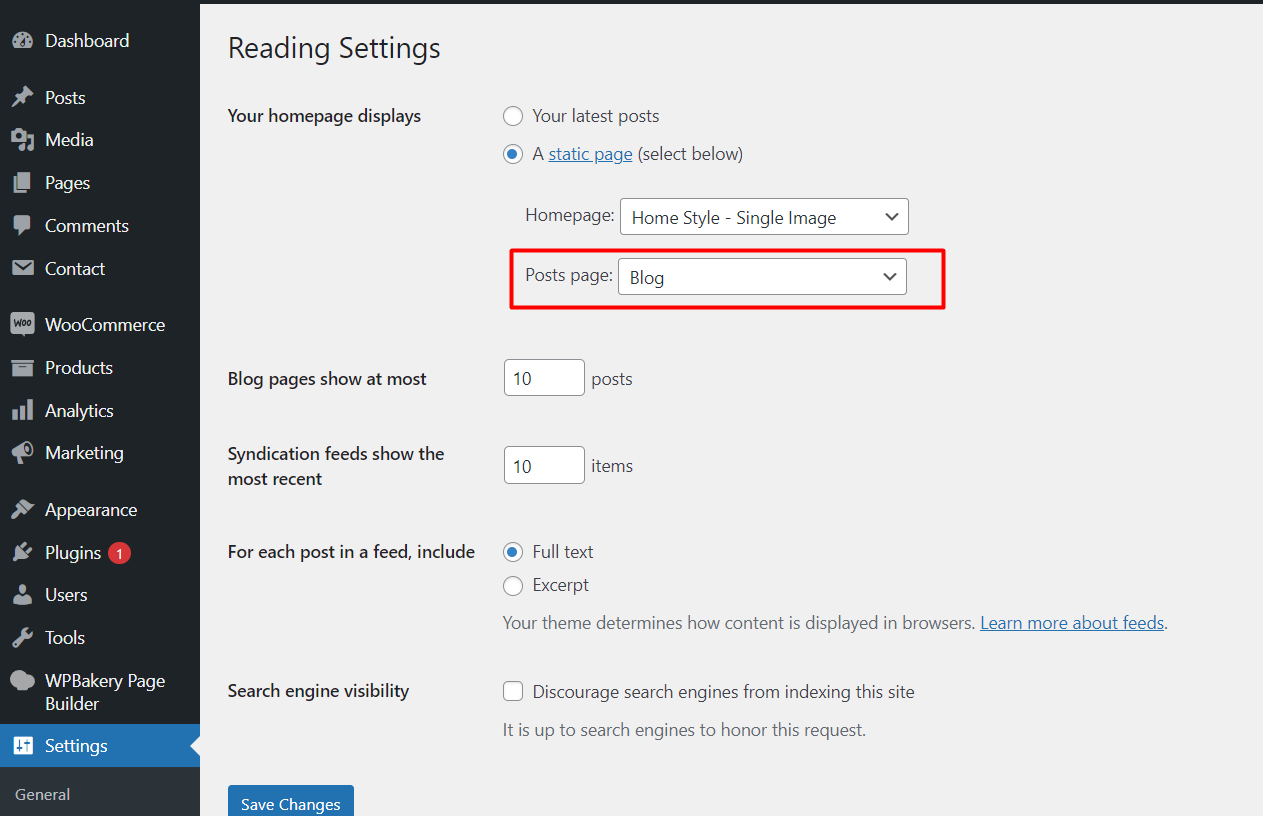Image resolution: width=1263 pixels, height=816 pixels.
Task: Click the Tools wrench icon
Action: pyautogui.click(x=22, y=638)
